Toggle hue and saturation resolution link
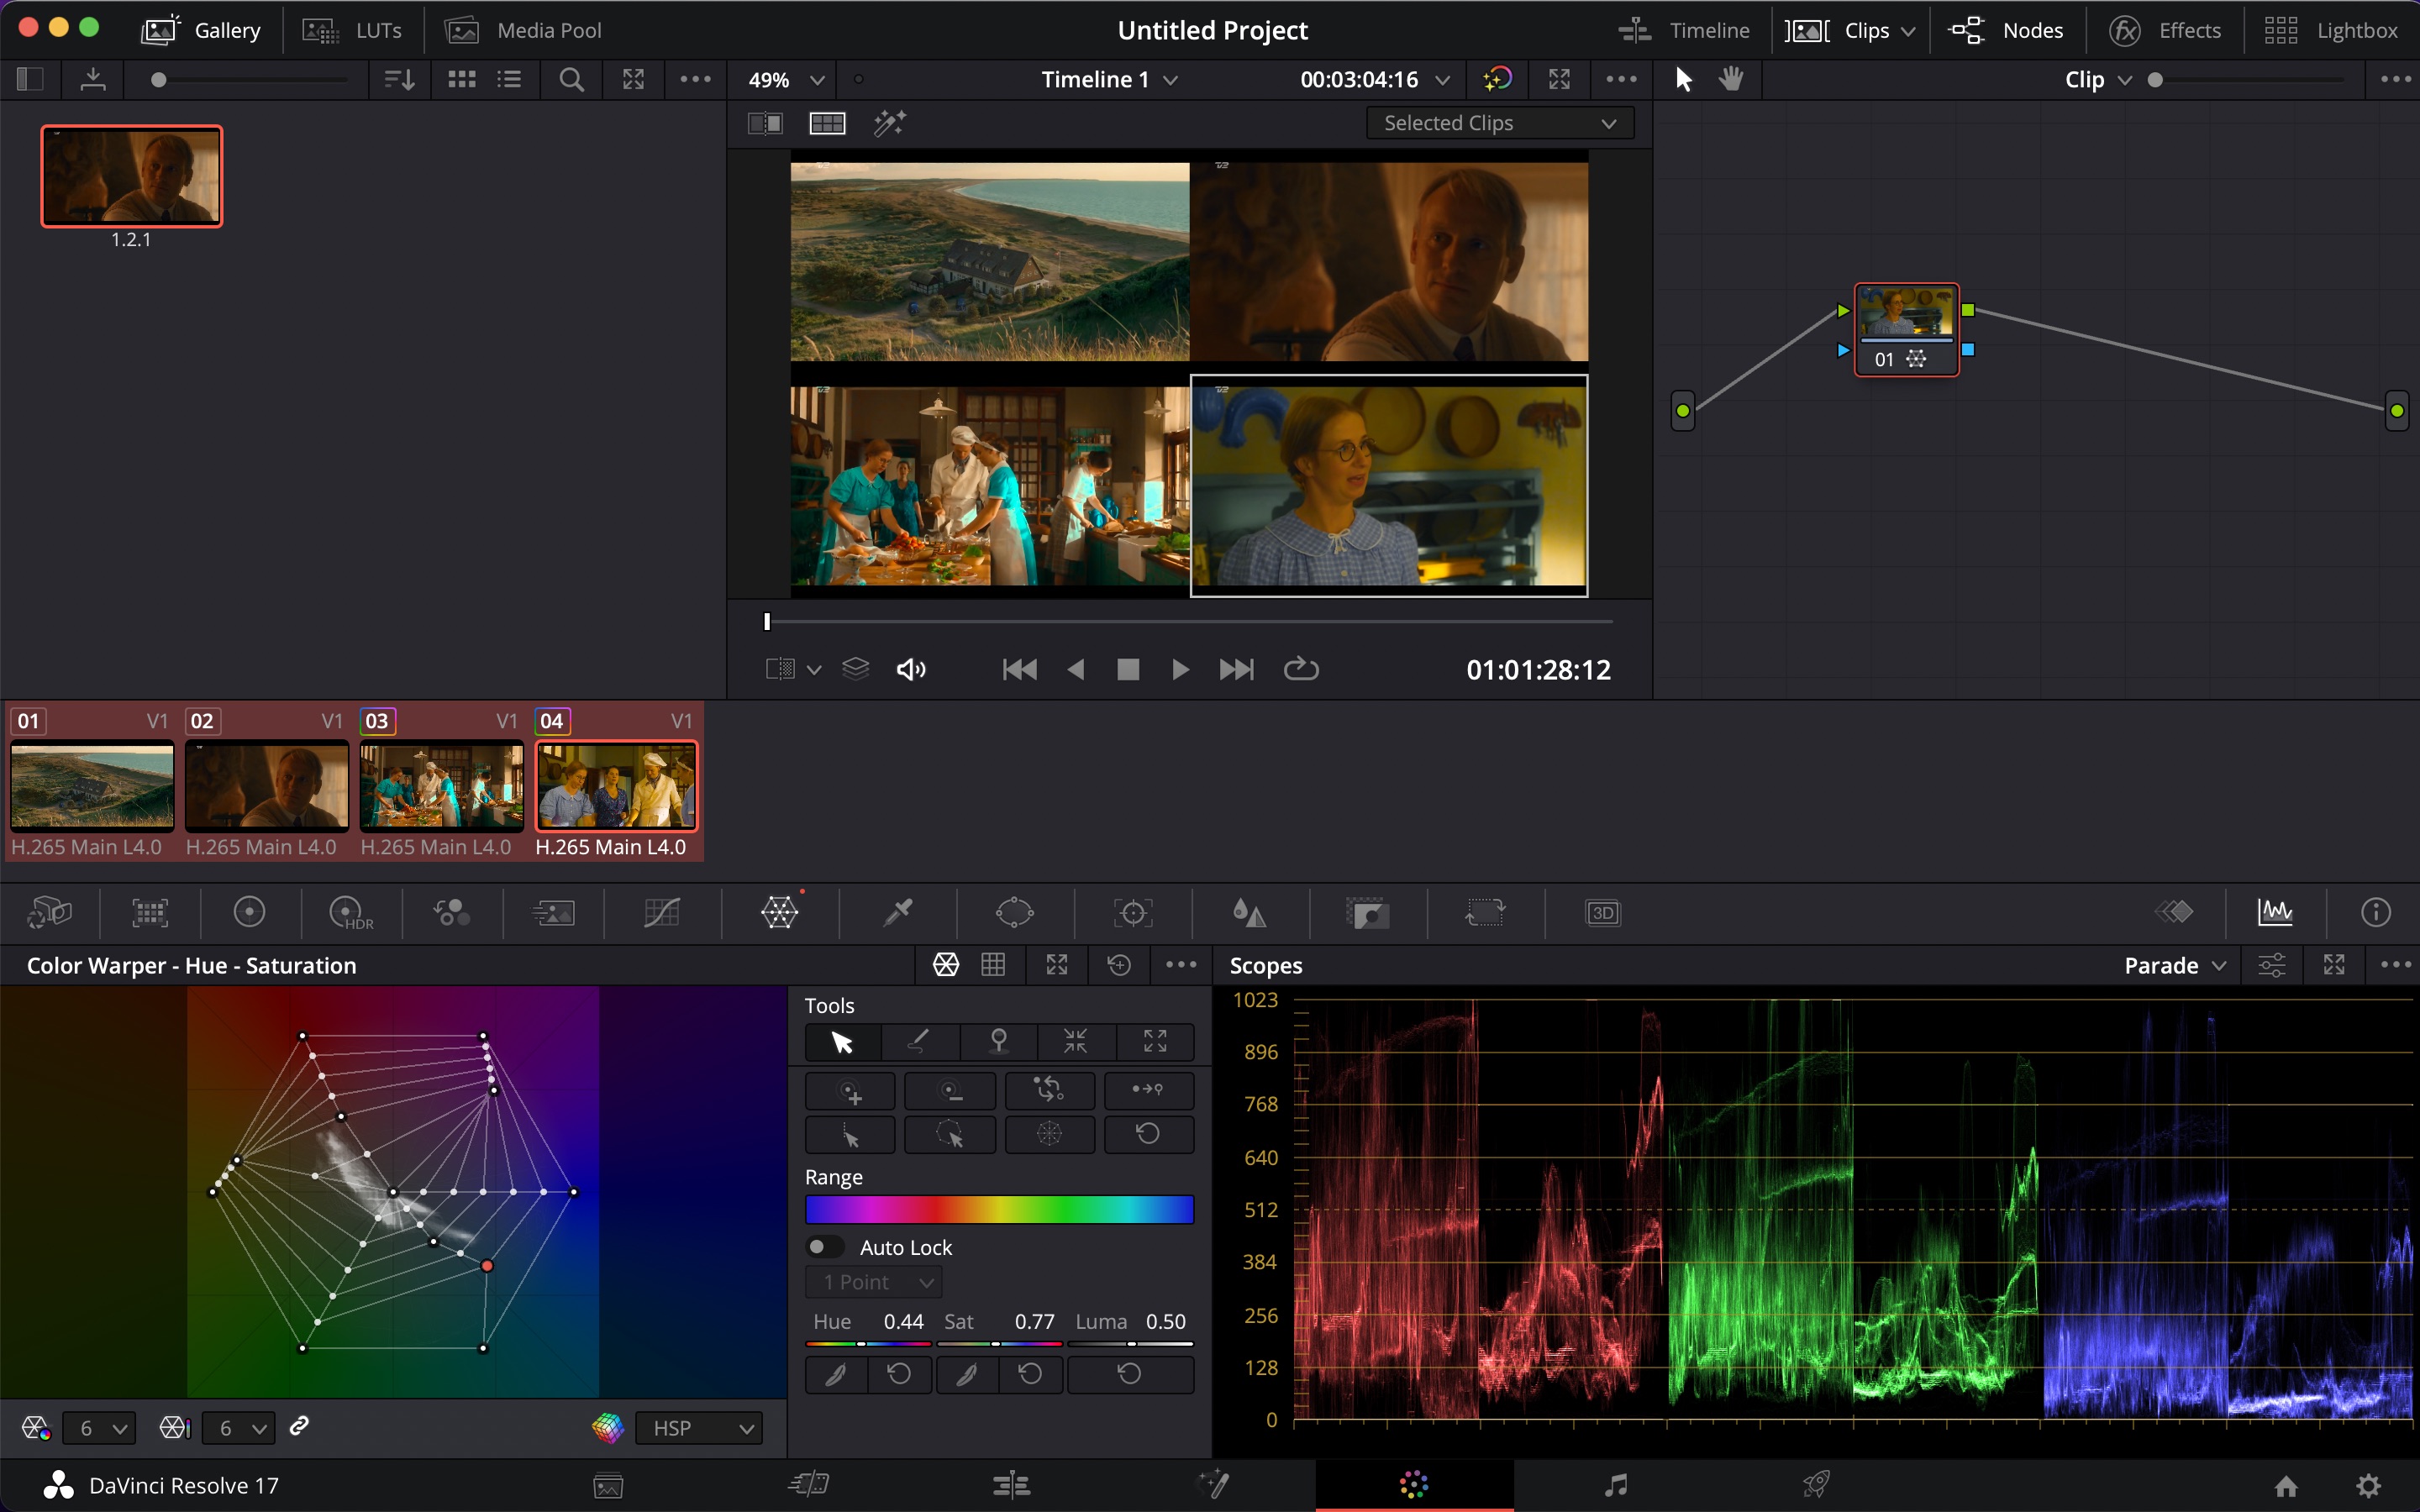 point(299,1427)
